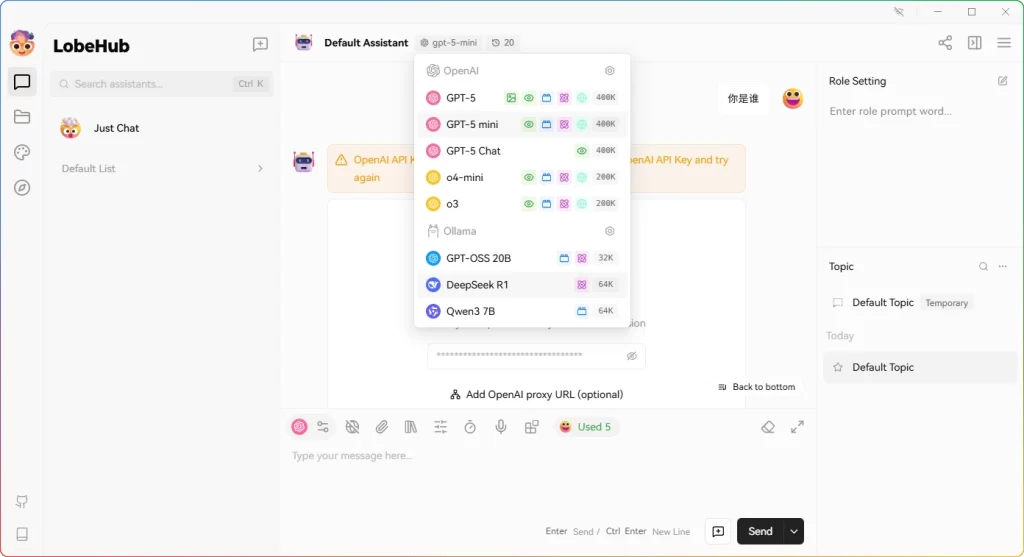Screen dimensions: 1024x557
Task: Create a new assistant with plus icon
Action: [260, 44]
